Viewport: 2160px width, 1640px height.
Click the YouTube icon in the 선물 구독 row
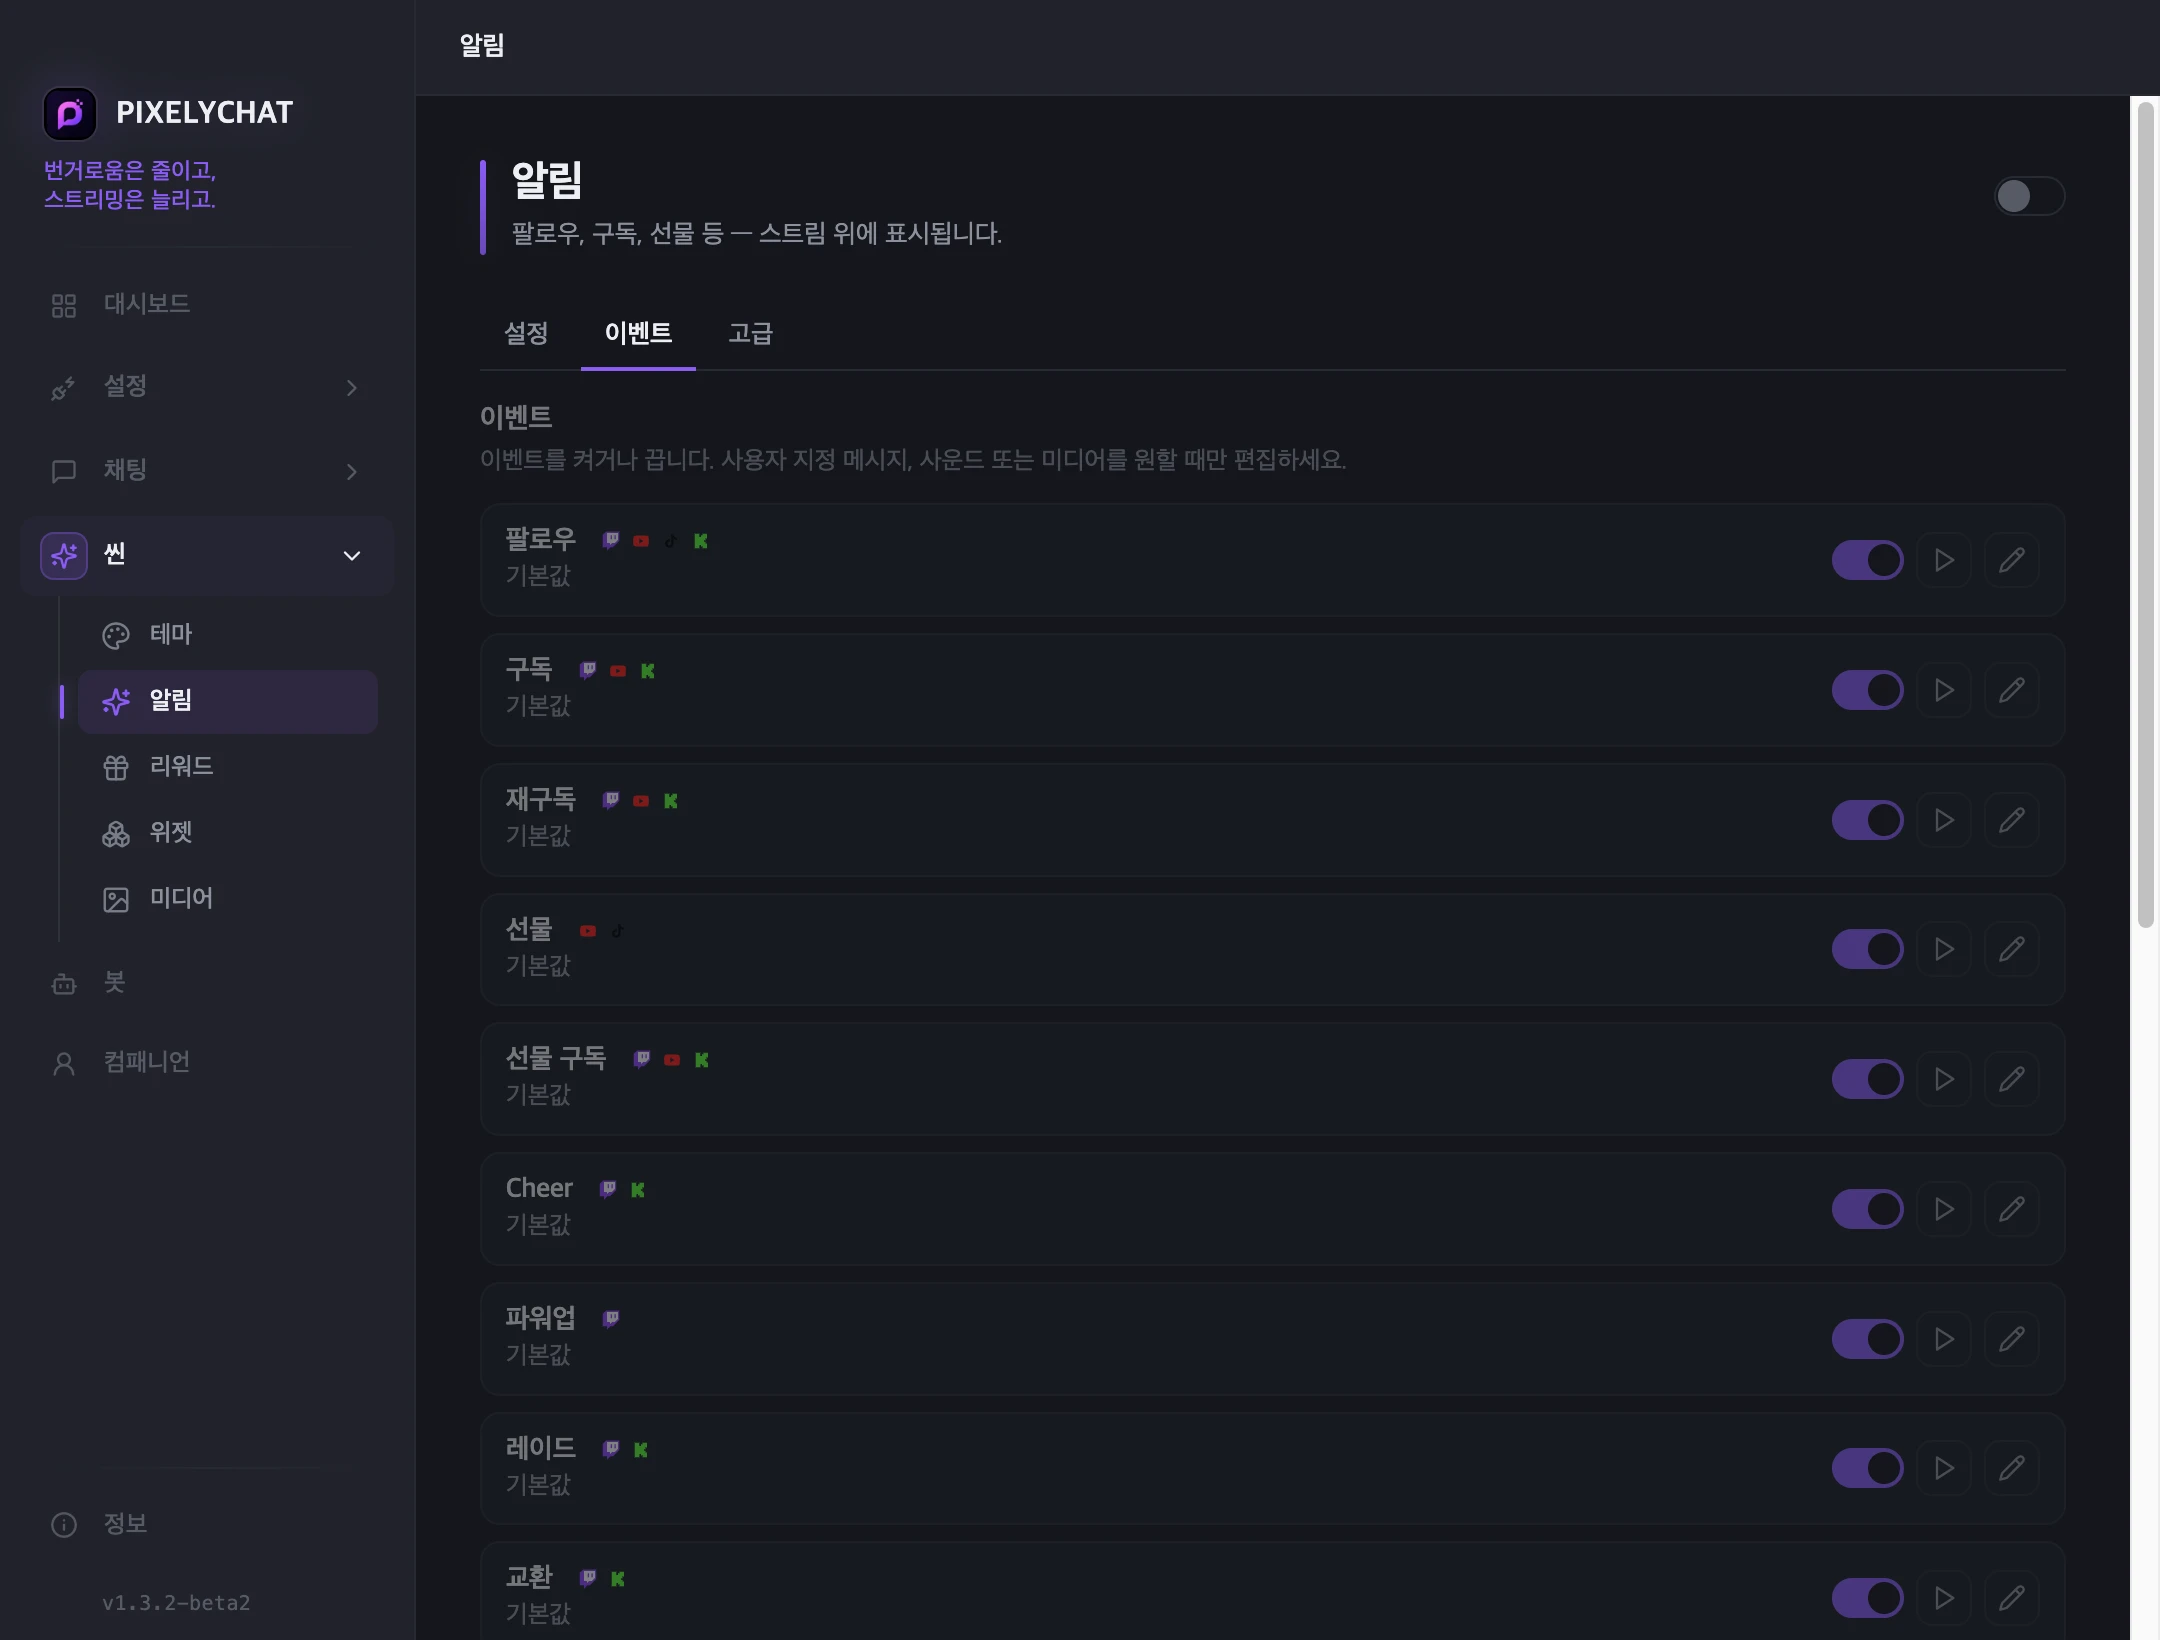[x=672, y=1060]
